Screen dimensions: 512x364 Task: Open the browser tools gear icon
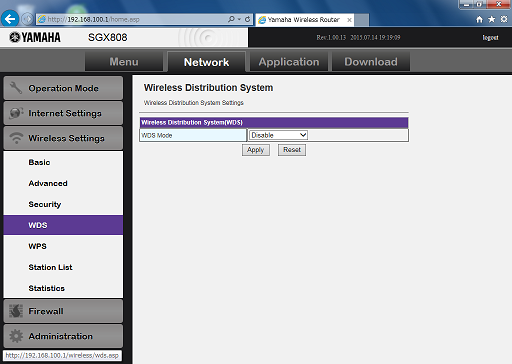[x=504, y=19]
